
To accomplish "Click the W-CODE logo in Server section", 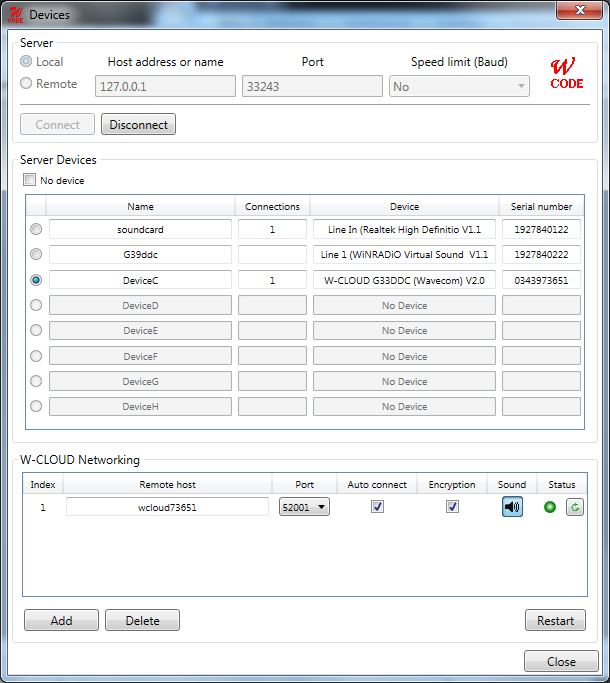I will coord(566,74).
